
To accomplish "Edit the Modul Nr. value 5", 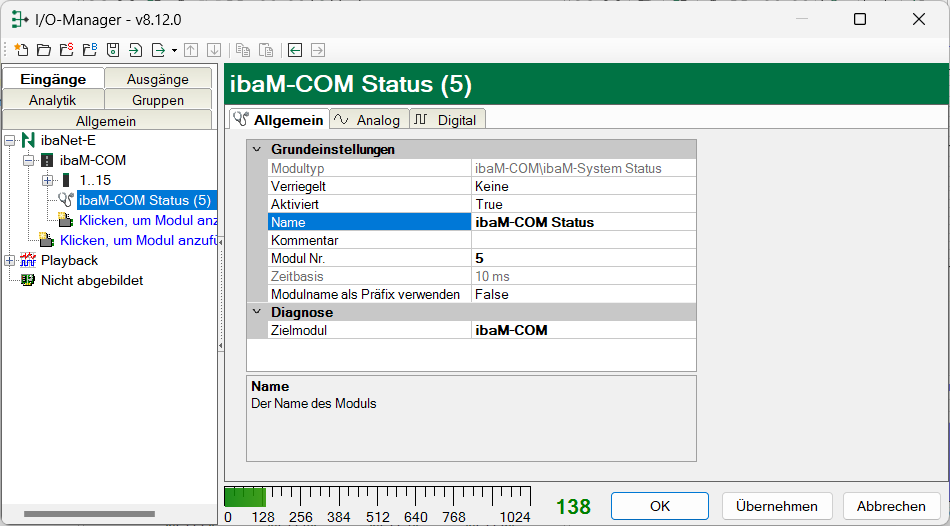I will tap(583, 258).
